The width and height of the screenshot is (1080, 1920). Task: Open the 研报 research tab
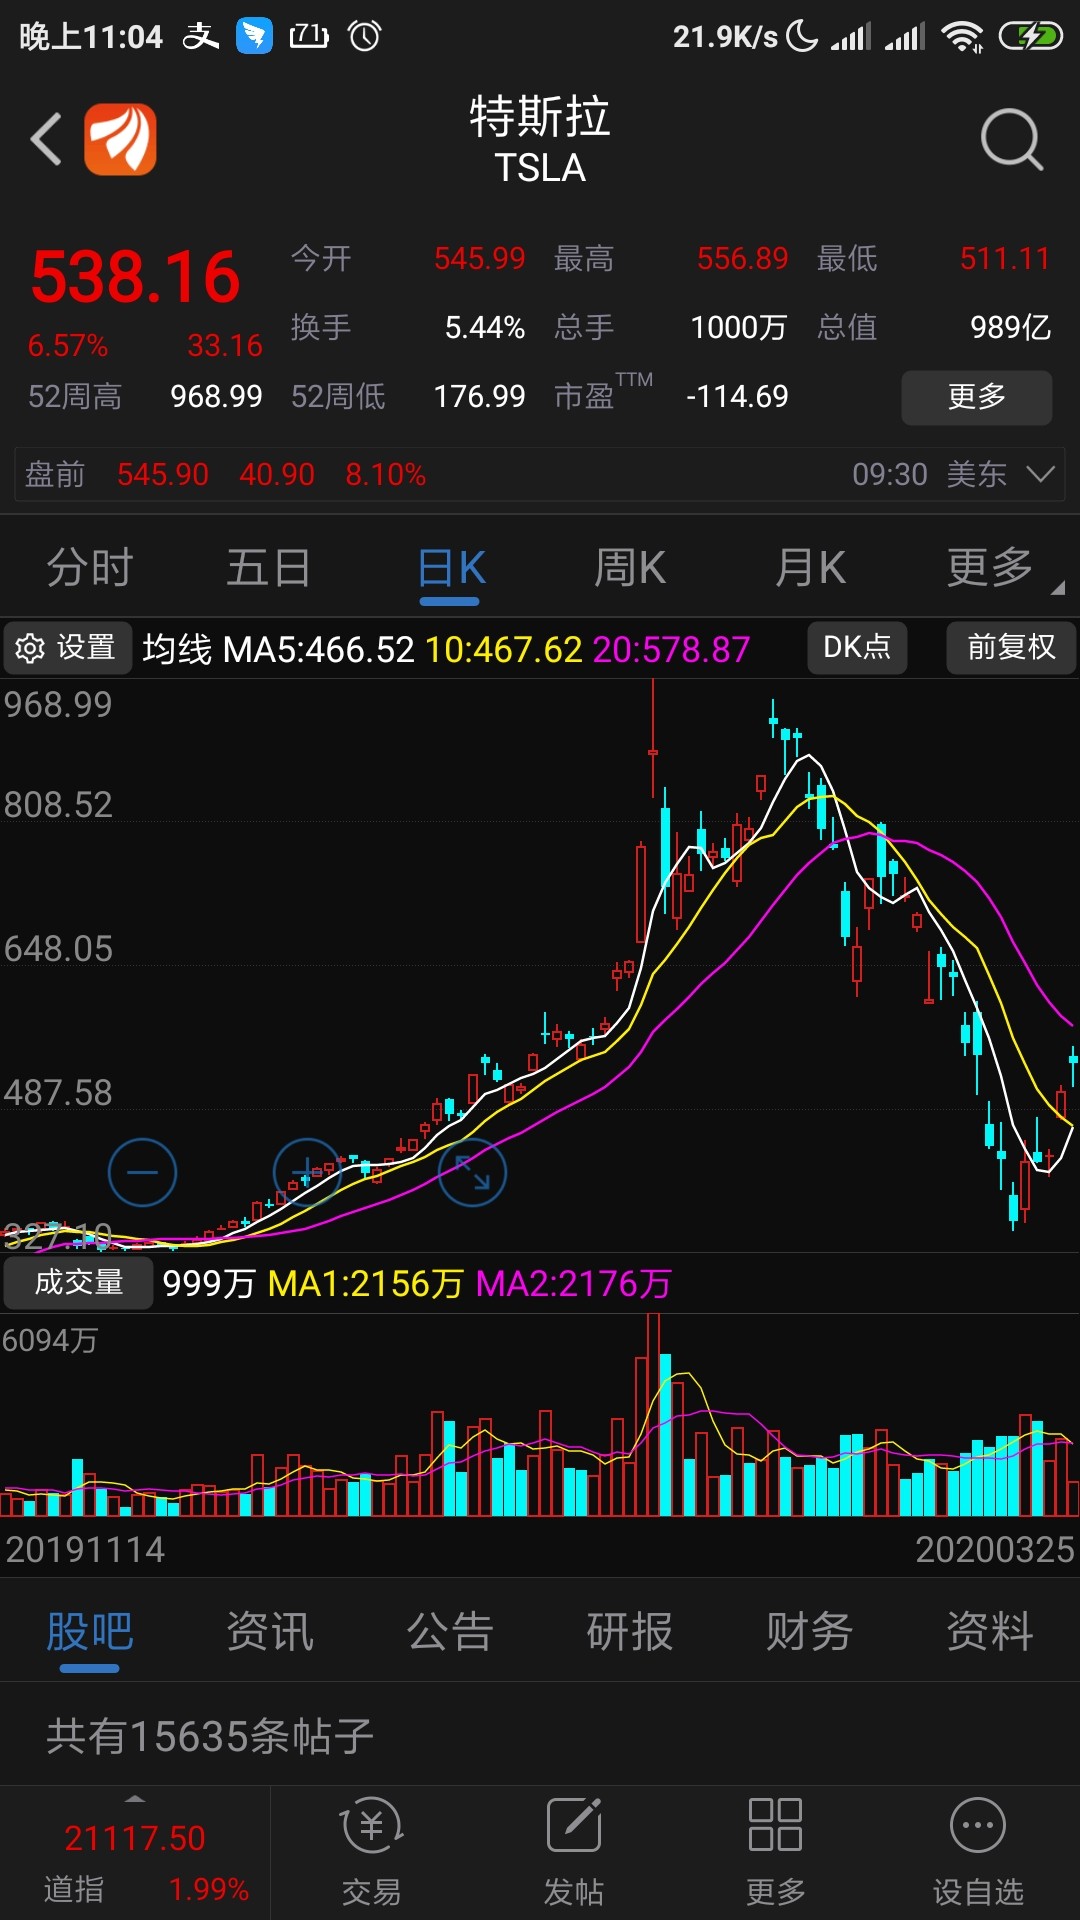[630, 1632]
